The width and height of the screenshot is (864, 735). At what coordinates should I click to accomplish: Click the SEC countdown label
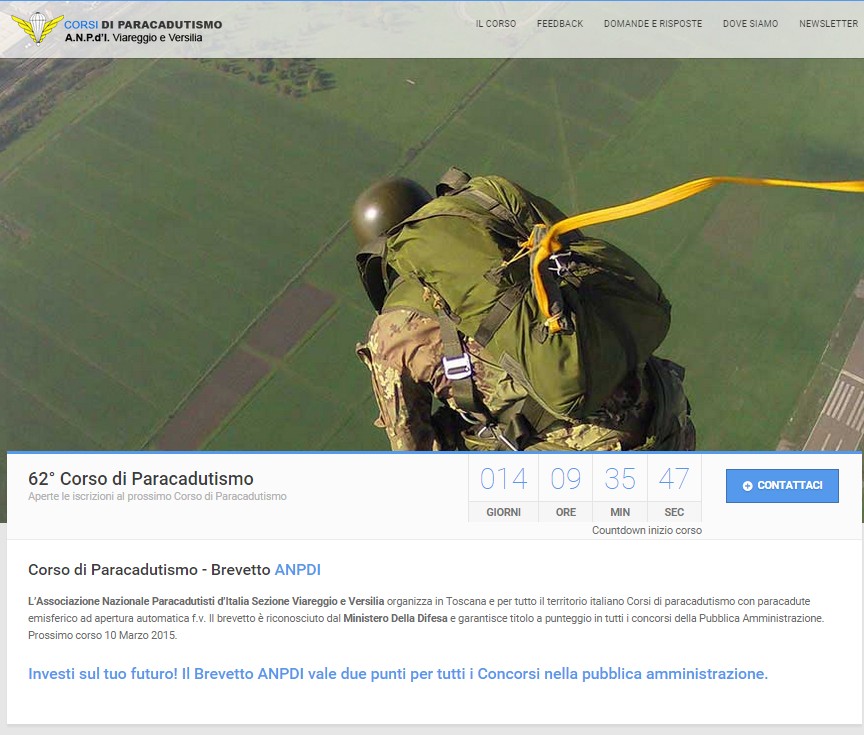click(x=674, y=512)
